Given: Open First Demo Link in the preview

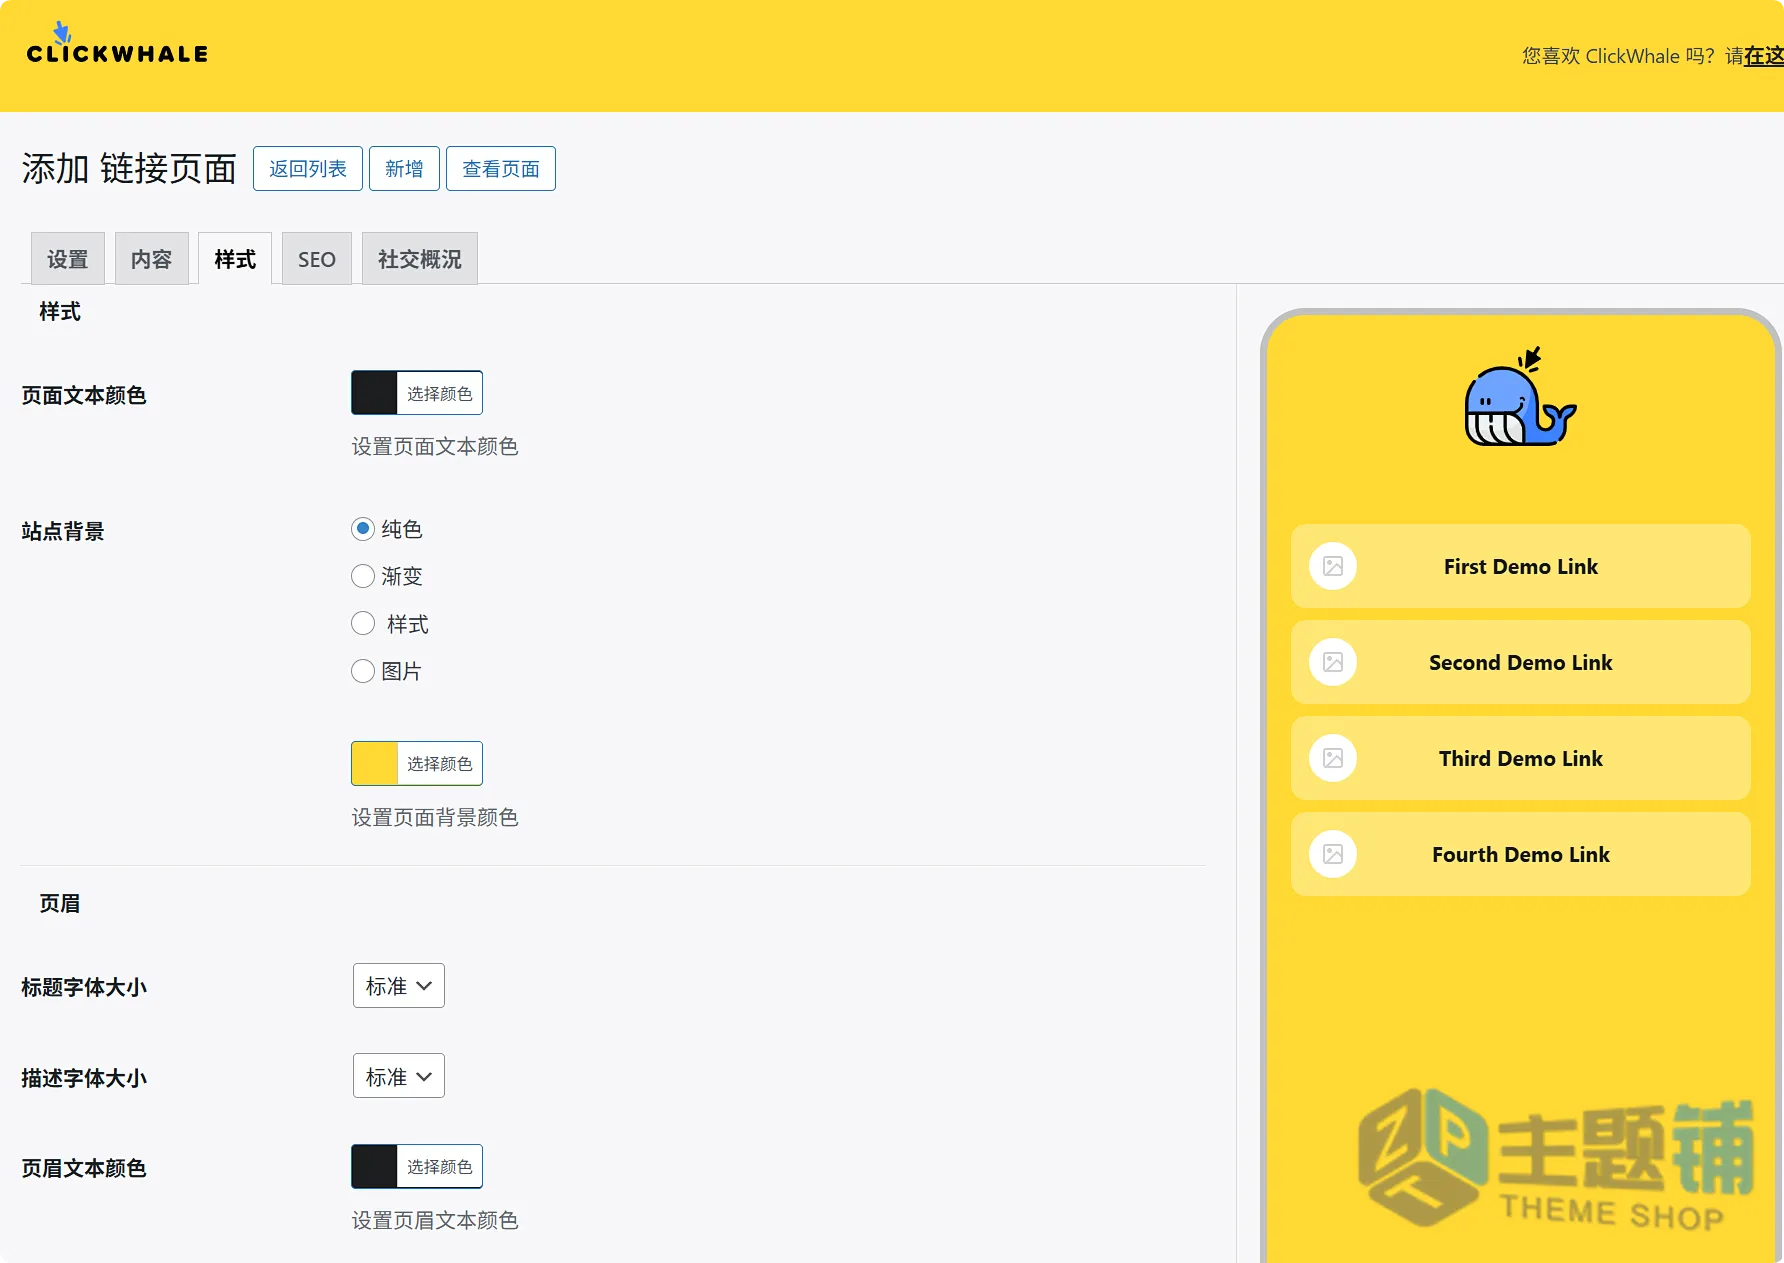Looking at the screenshot, I should coord(1521,566).
